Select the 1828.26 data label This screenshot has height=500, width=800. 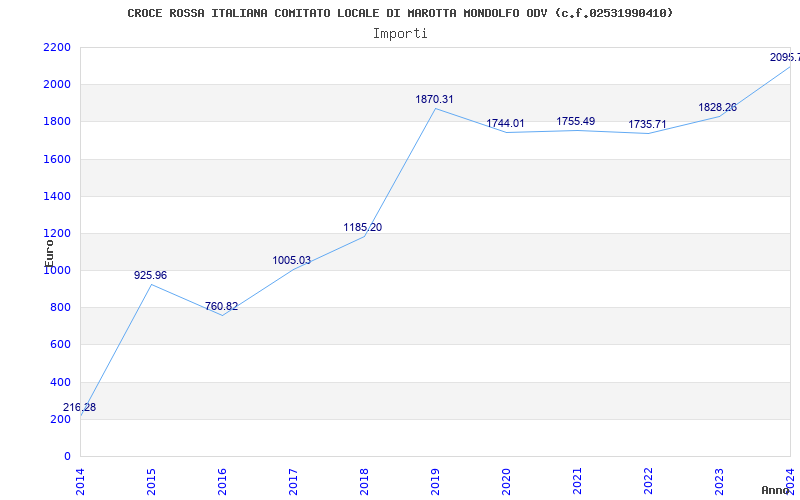[x=717, y=107]
